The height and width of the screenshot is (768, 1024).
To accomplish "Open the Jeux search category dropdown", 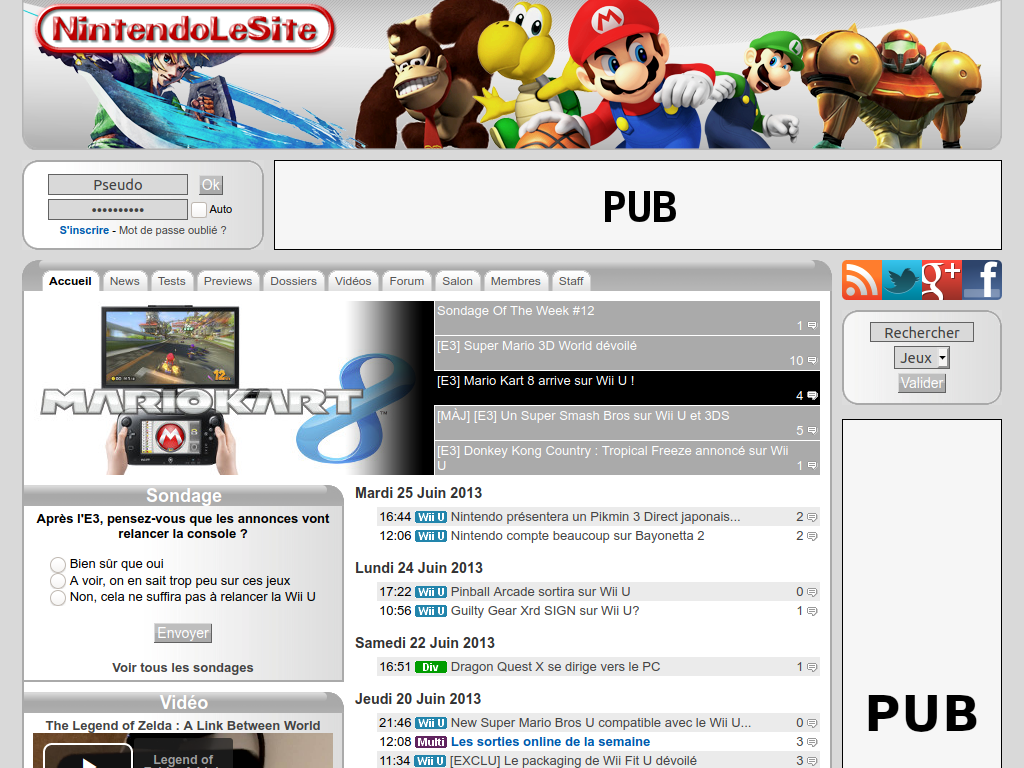I will point(921,358).
